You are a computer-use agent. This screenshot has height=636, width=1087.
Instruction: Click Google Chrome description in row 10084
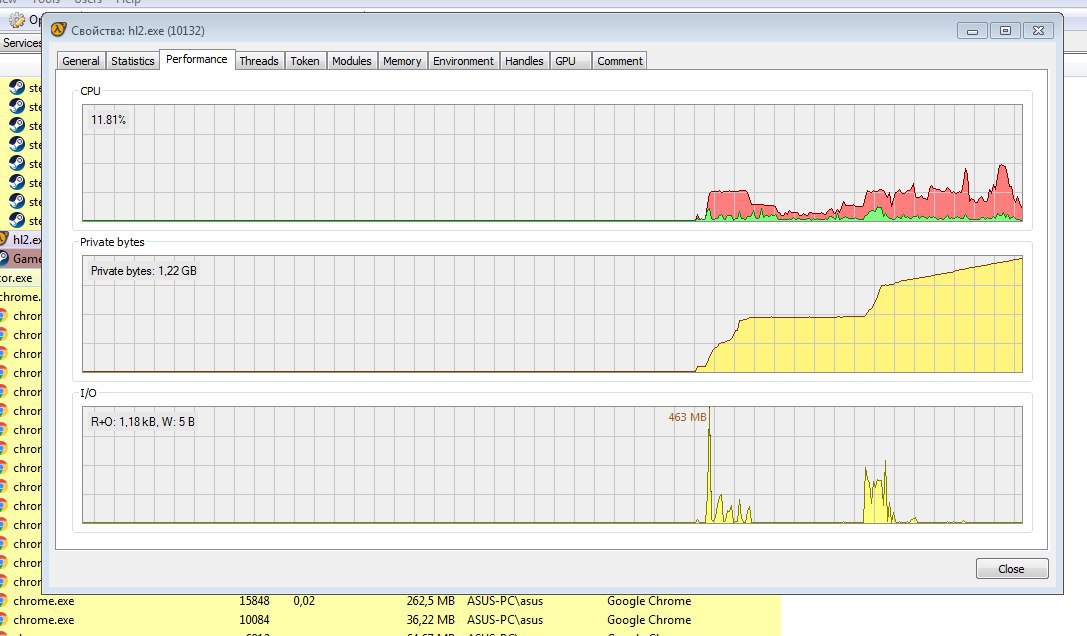(x=649, y=620)
